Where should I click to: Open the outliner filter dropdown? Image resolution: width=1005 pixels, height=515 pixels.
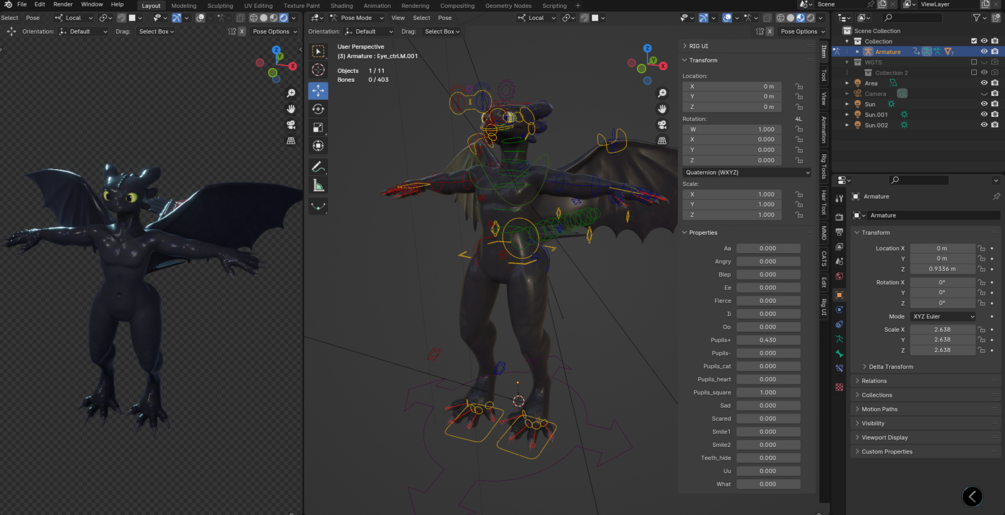(979, 18)
